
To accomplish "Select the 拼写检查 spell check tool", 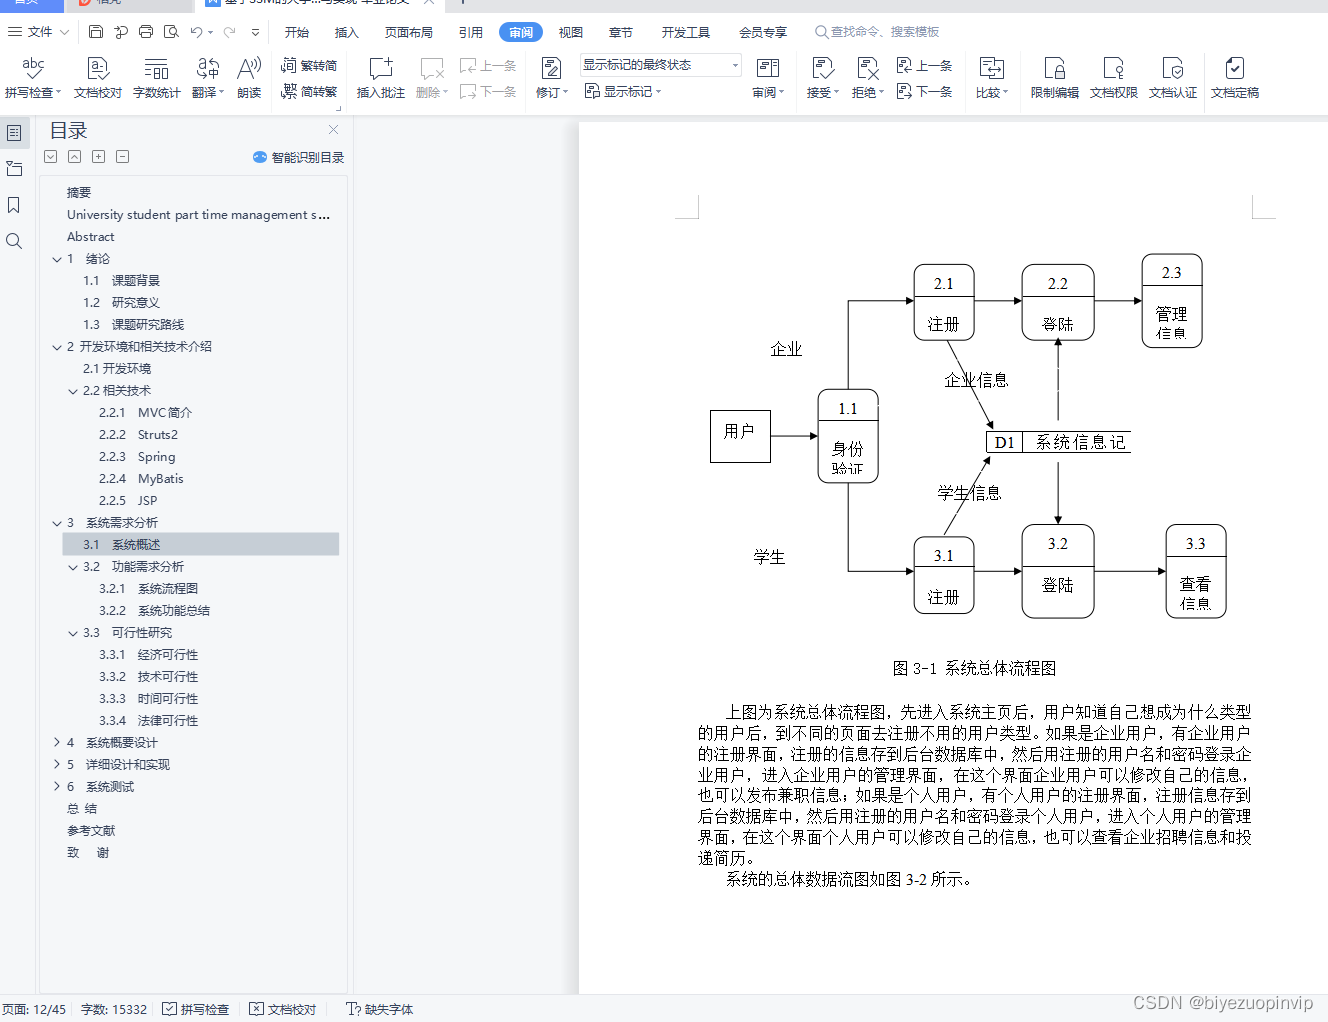I will coord(32,77).
